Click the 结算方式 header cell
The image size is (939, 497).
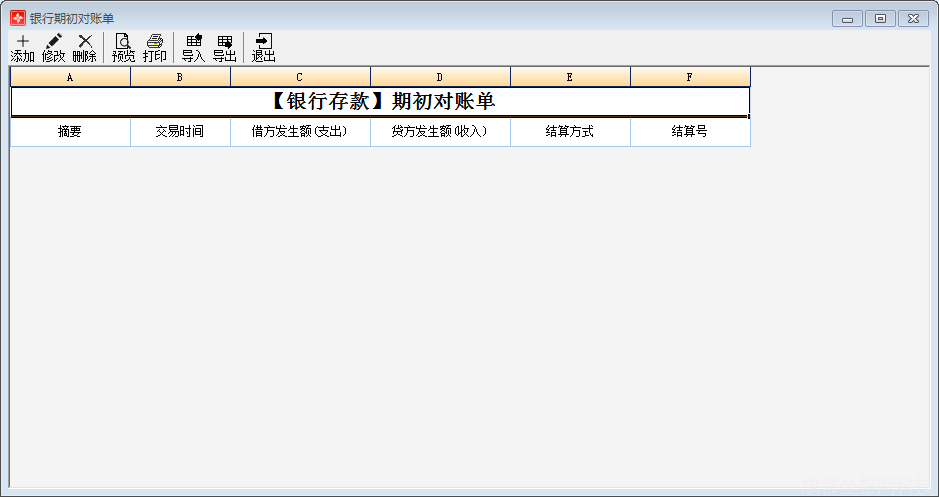(x=570, y=132)
